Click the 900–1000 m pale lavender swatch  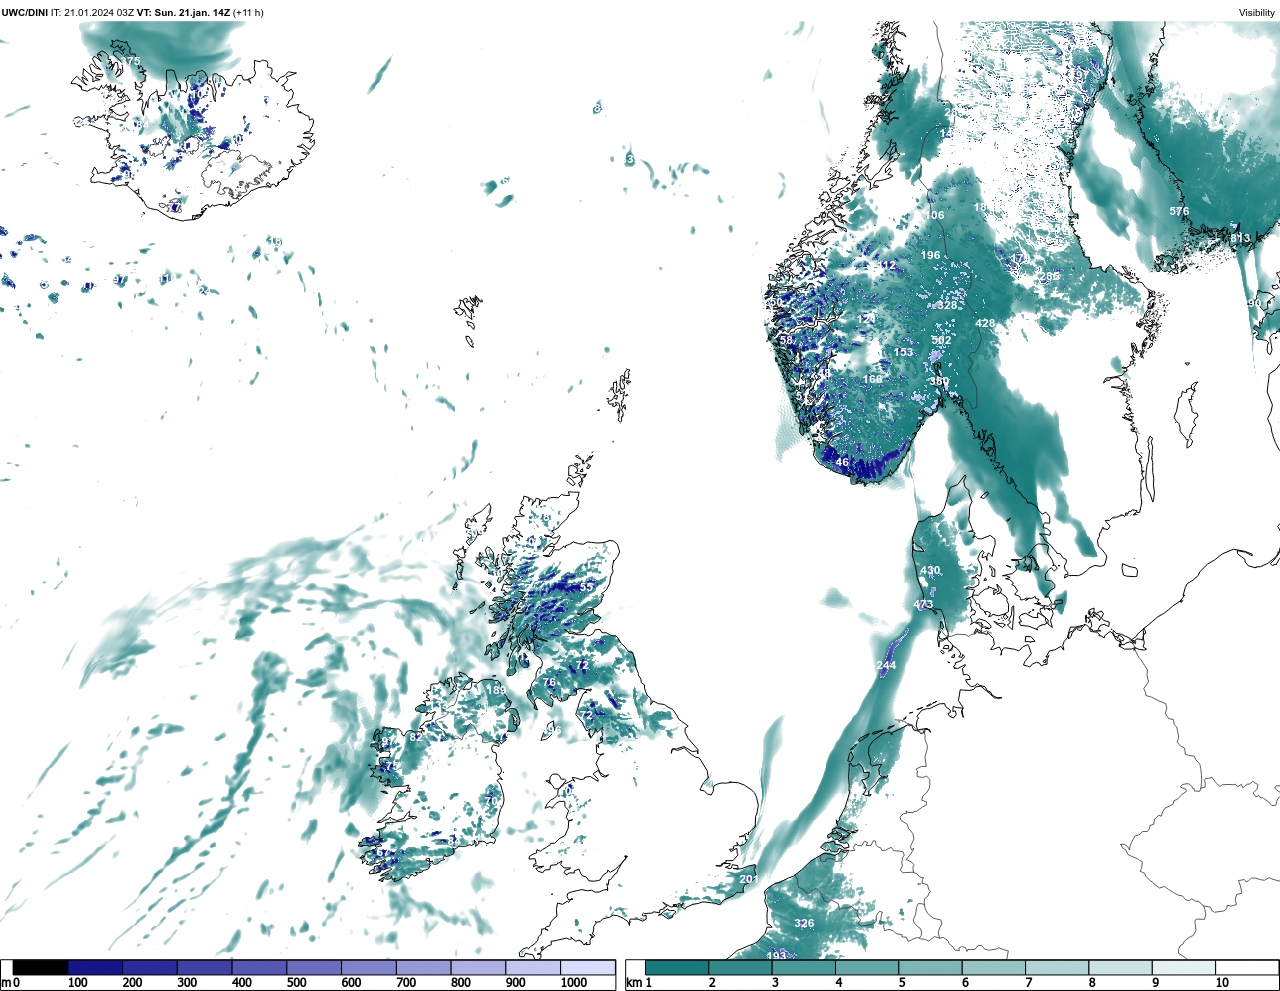click(x=533, y=967)
